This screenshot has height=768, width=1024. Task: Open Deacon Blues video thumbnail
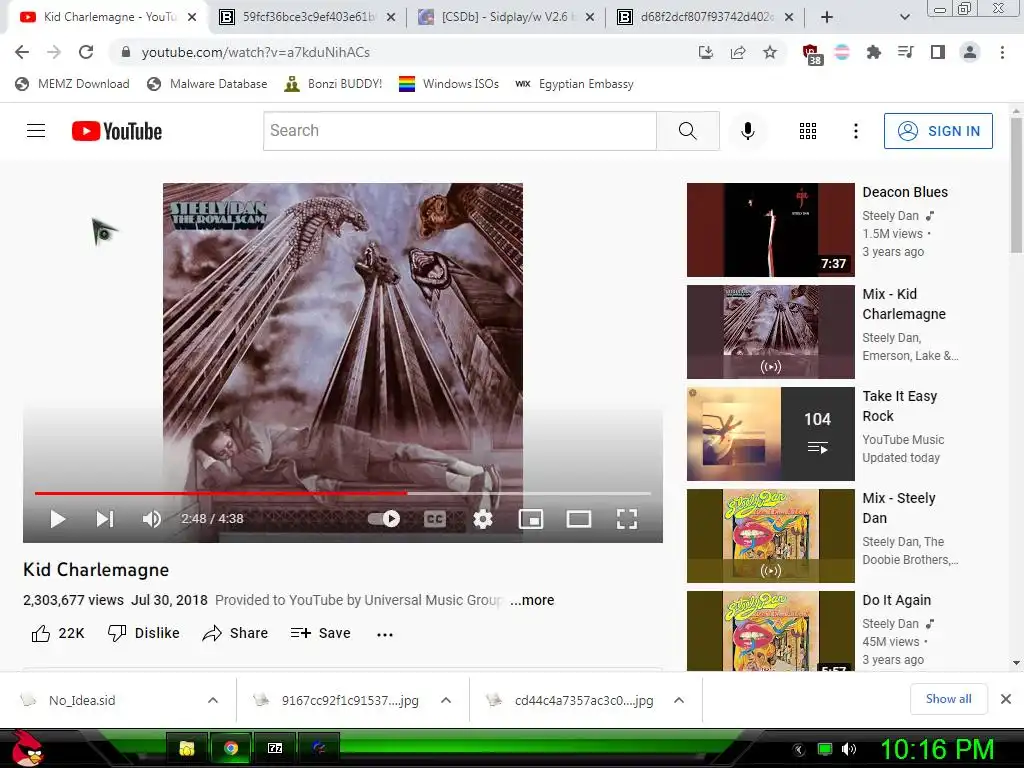[771, 230]
